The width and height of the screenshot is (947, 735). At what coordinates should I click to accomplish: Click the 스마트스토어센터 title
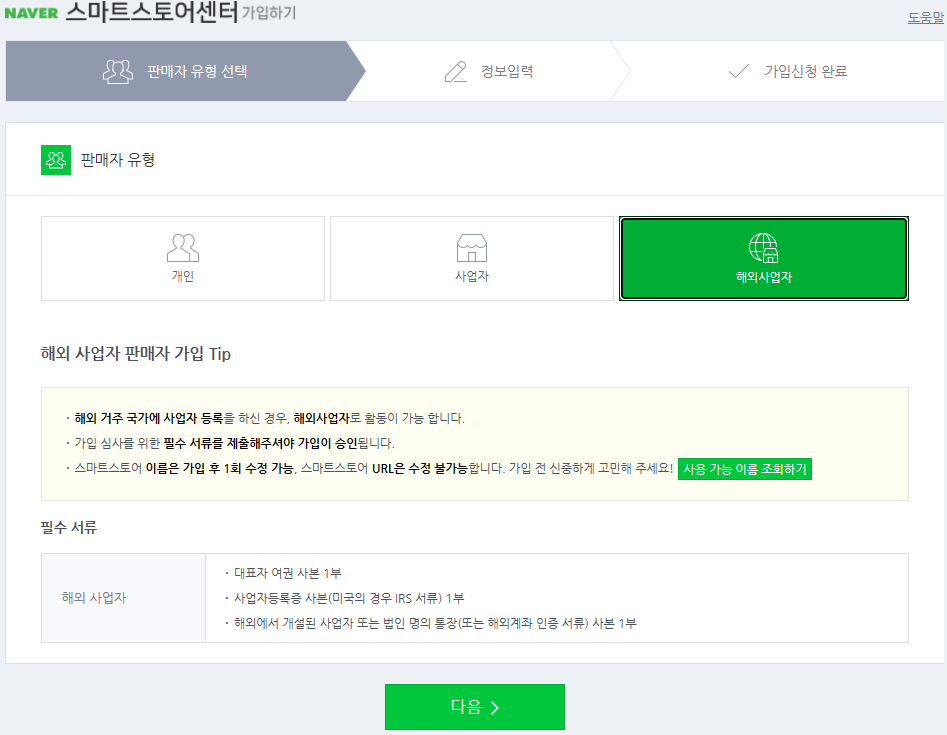coord(152,11)
